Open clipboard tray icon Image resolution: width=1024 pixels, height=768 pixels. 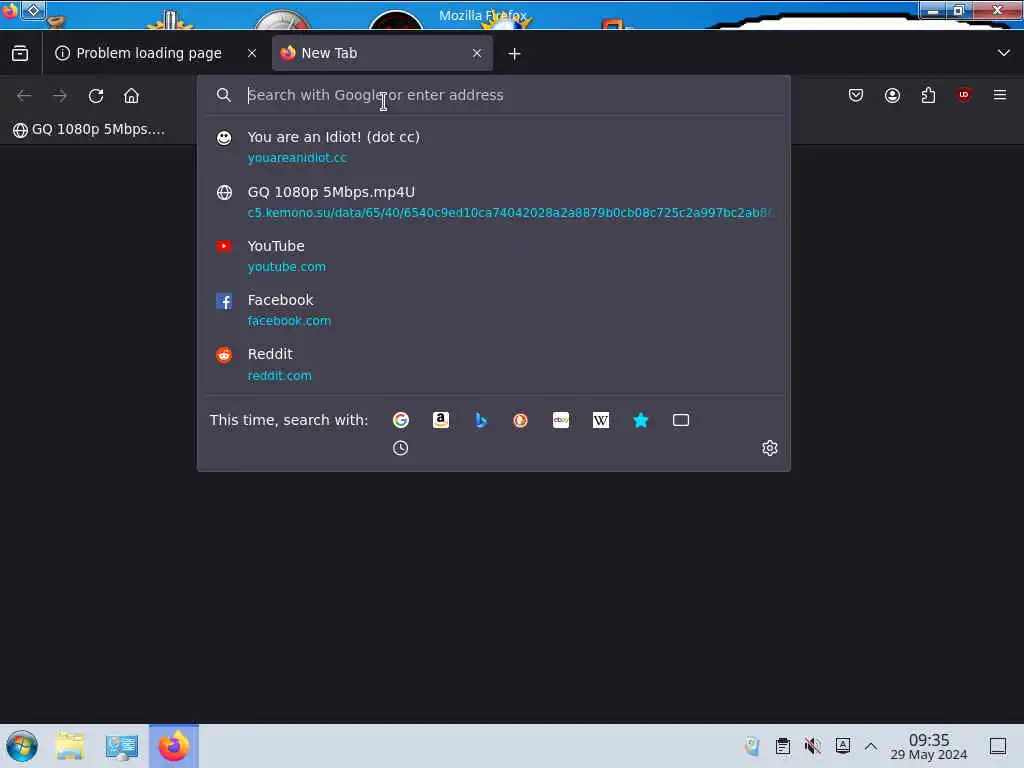(x=782, y=746)
